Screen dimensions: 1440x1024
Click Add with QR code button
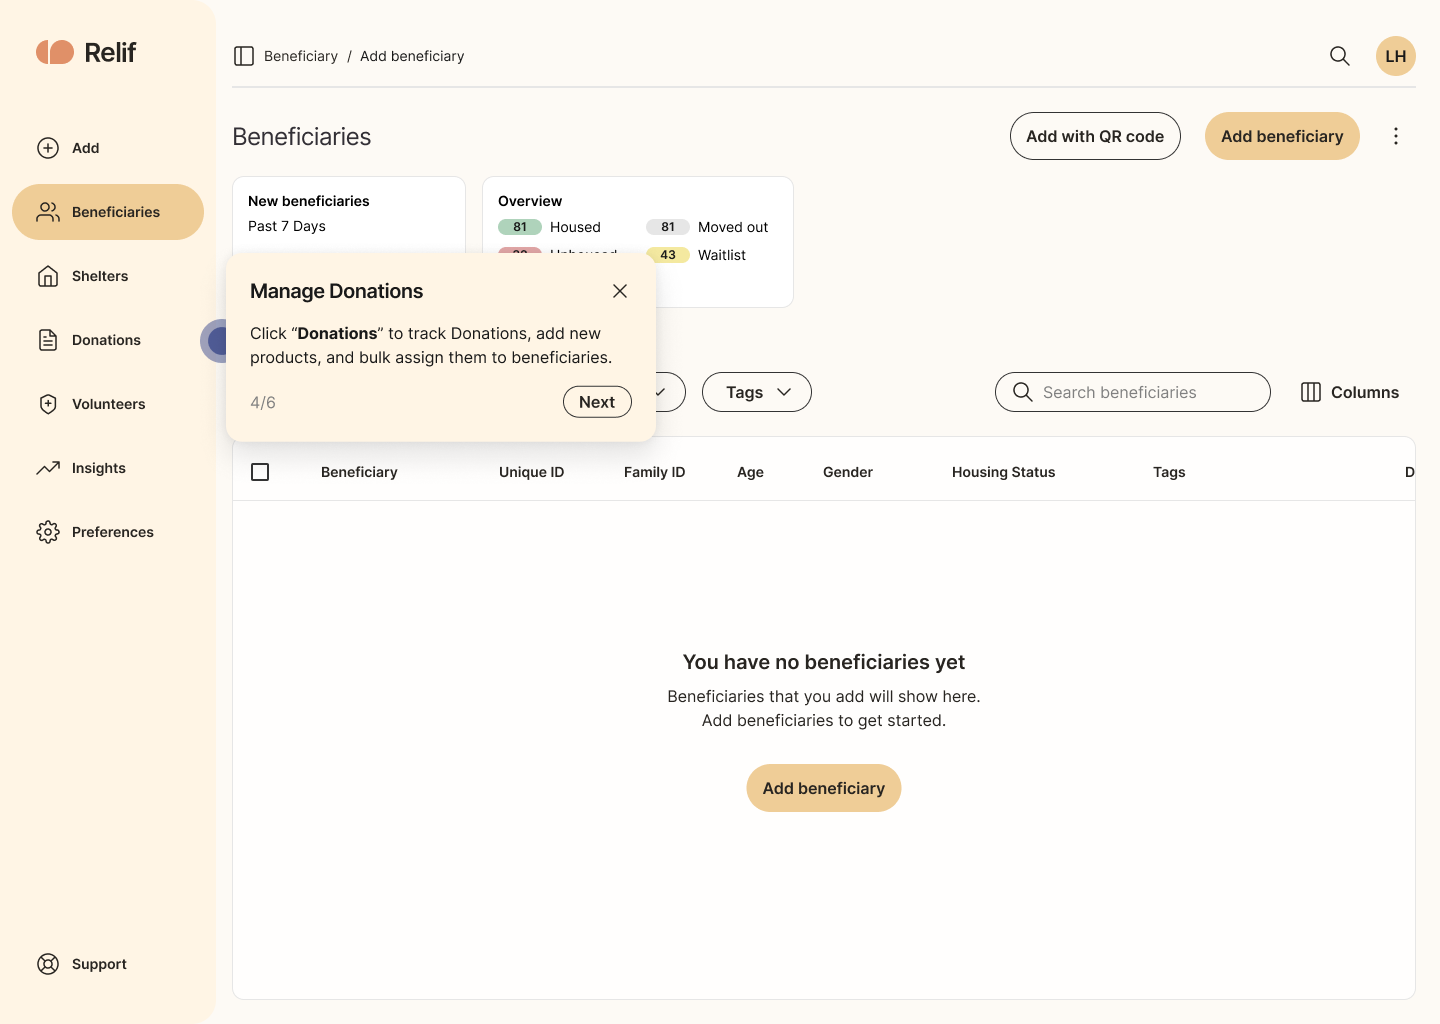tap(1095, 136)
